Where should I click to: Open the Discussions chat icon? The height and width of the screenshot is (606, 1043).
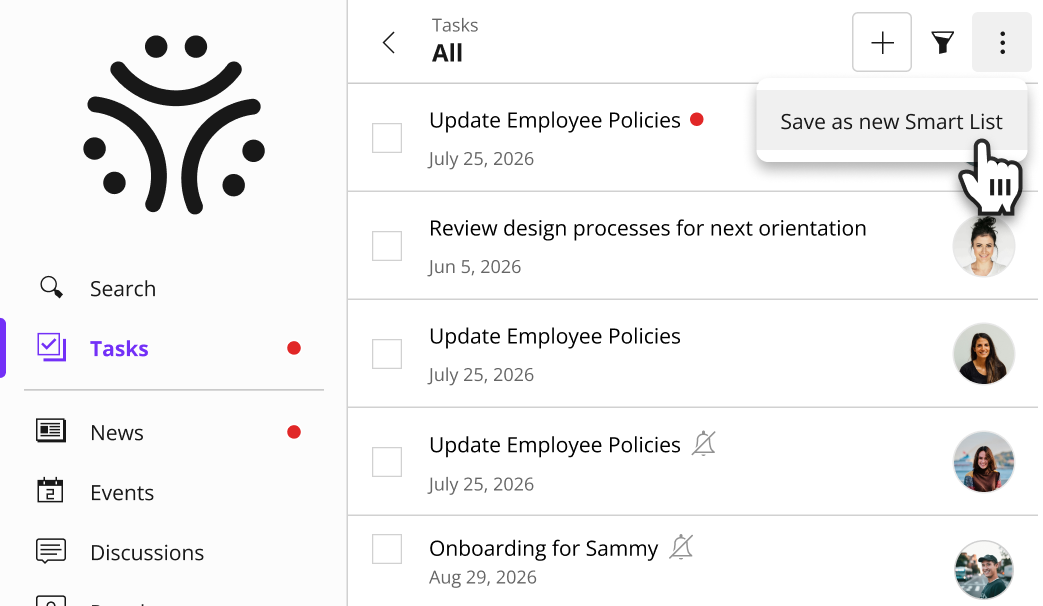pyautogui.click(x=51, y=551)
